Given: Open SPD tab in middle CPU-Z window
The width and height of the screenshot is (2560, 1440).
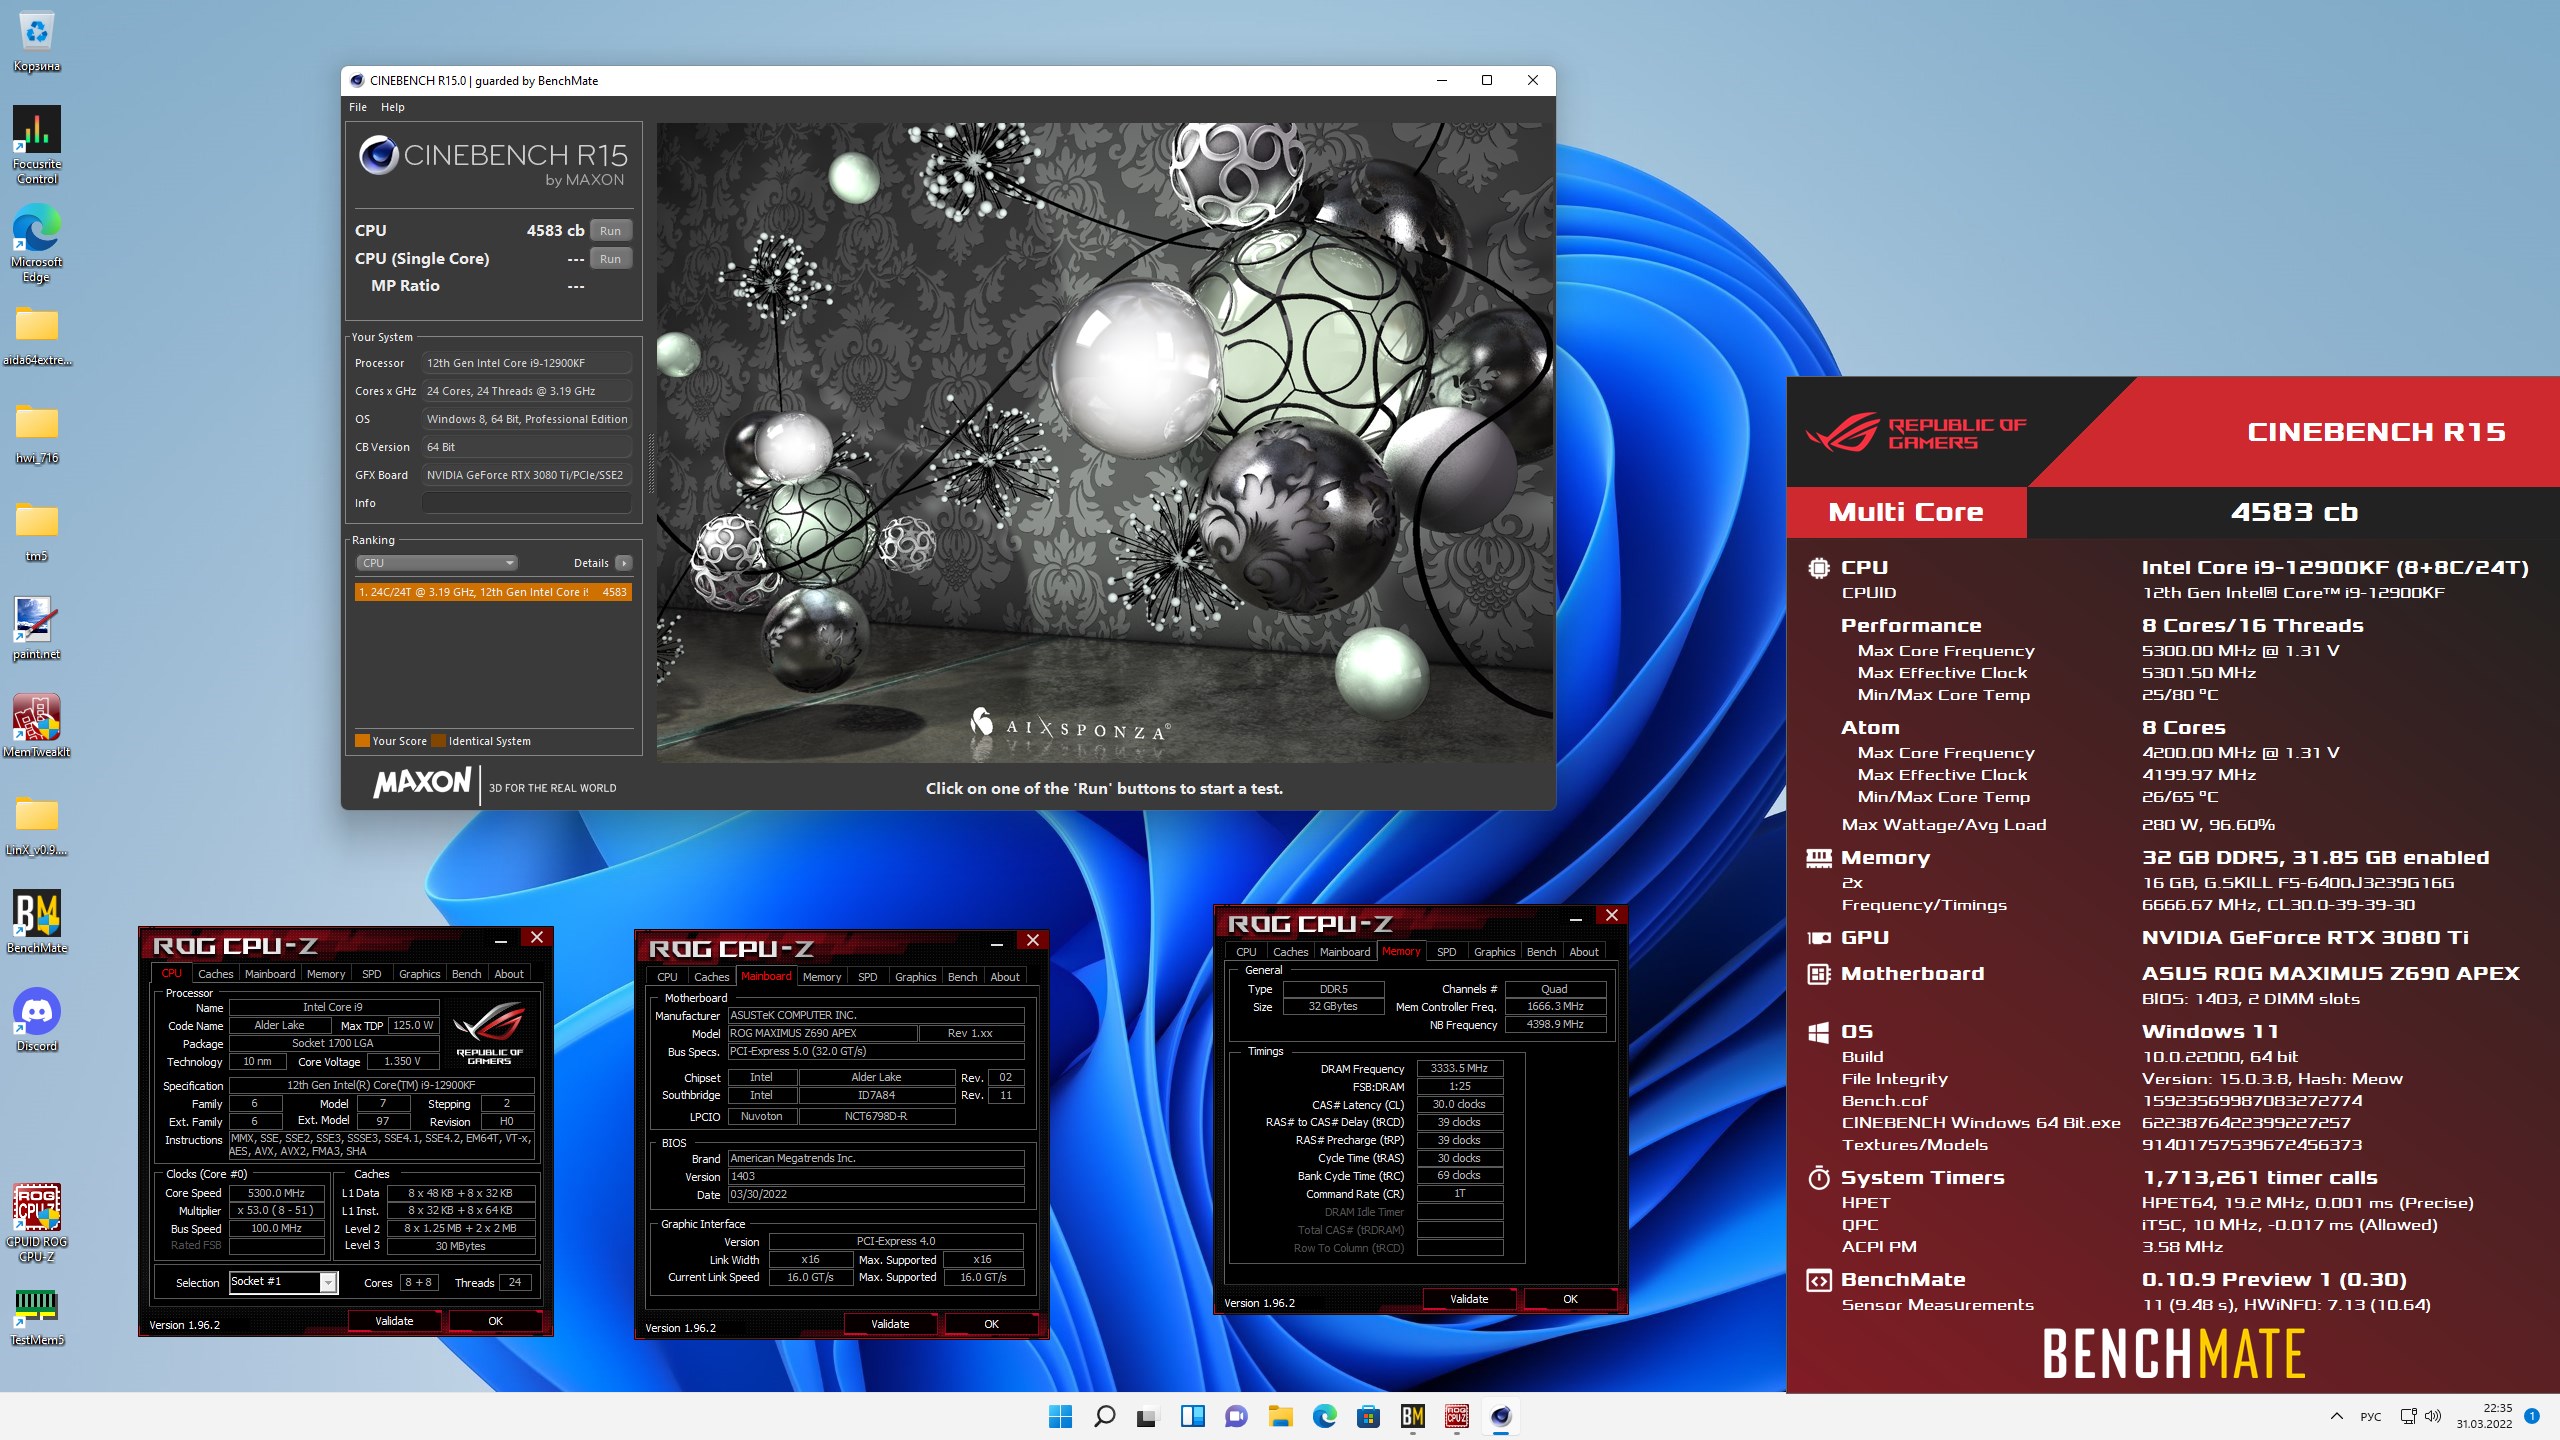Looking at the screenshot, I should pos(867,977).
